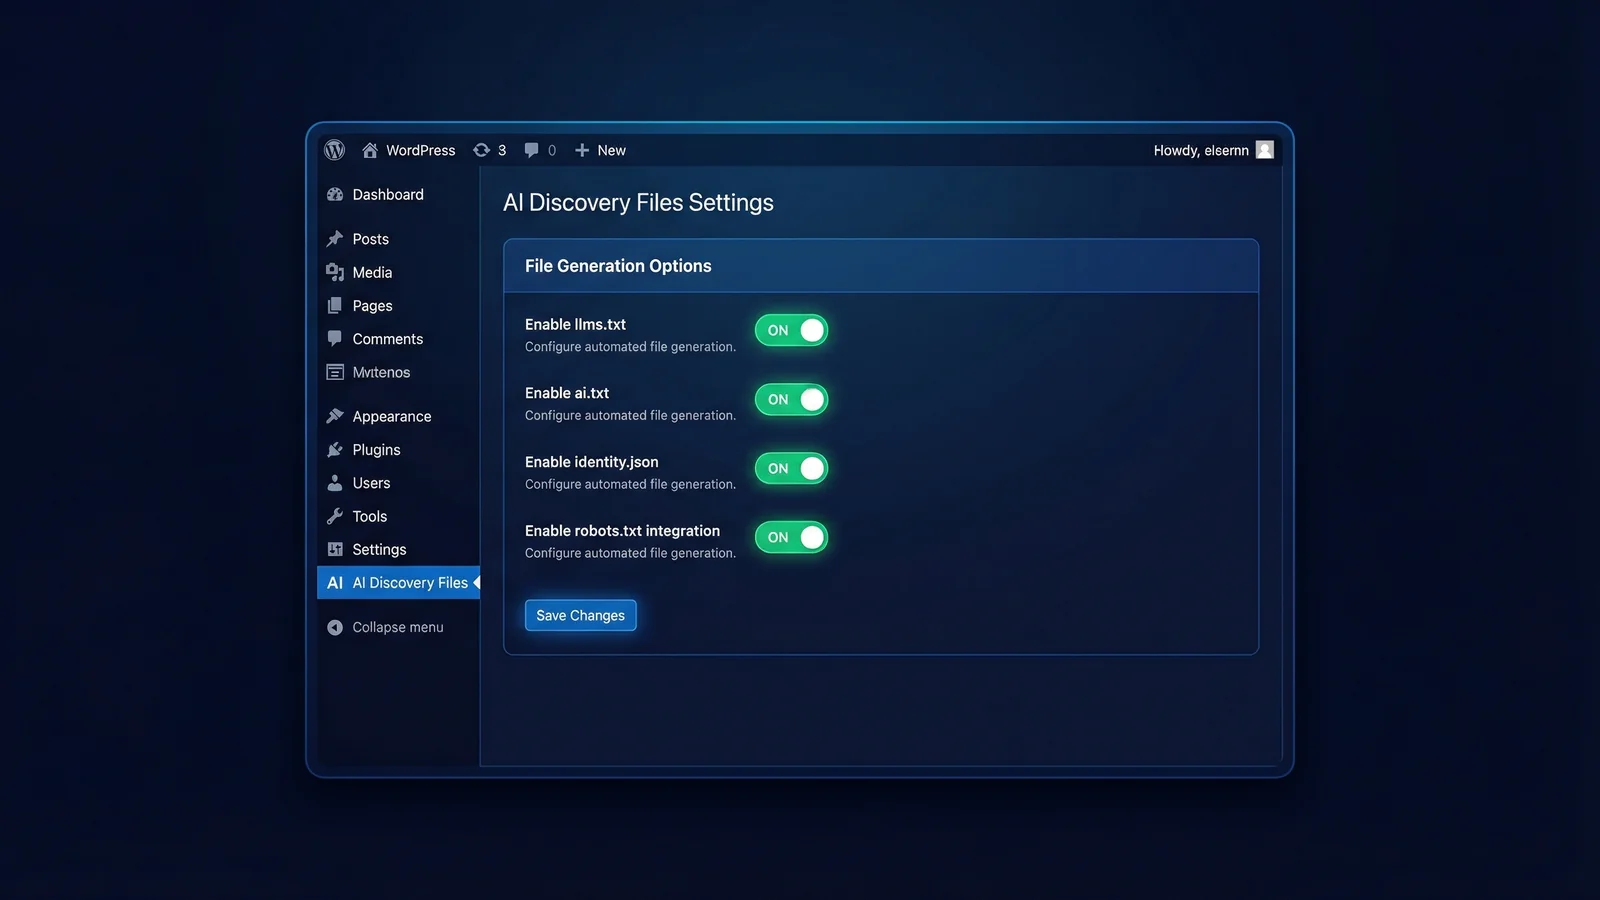Click the New content link
Screen dimensions: 1600x900
(x=612, y=150)
